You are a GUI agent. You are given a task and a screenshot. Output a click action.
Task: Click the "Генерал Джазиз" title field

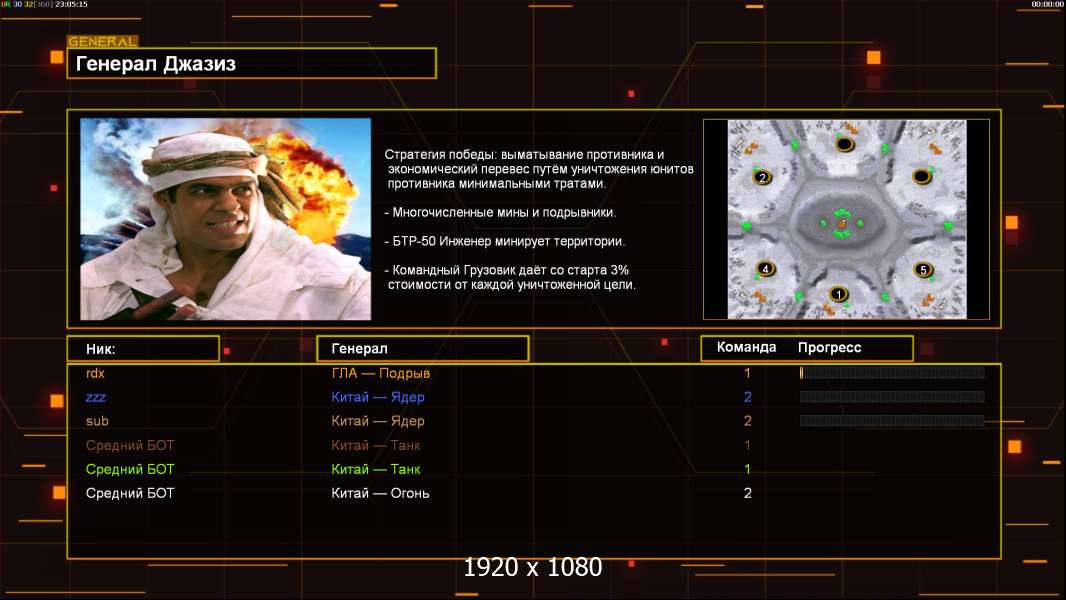[x=251, y=64]
